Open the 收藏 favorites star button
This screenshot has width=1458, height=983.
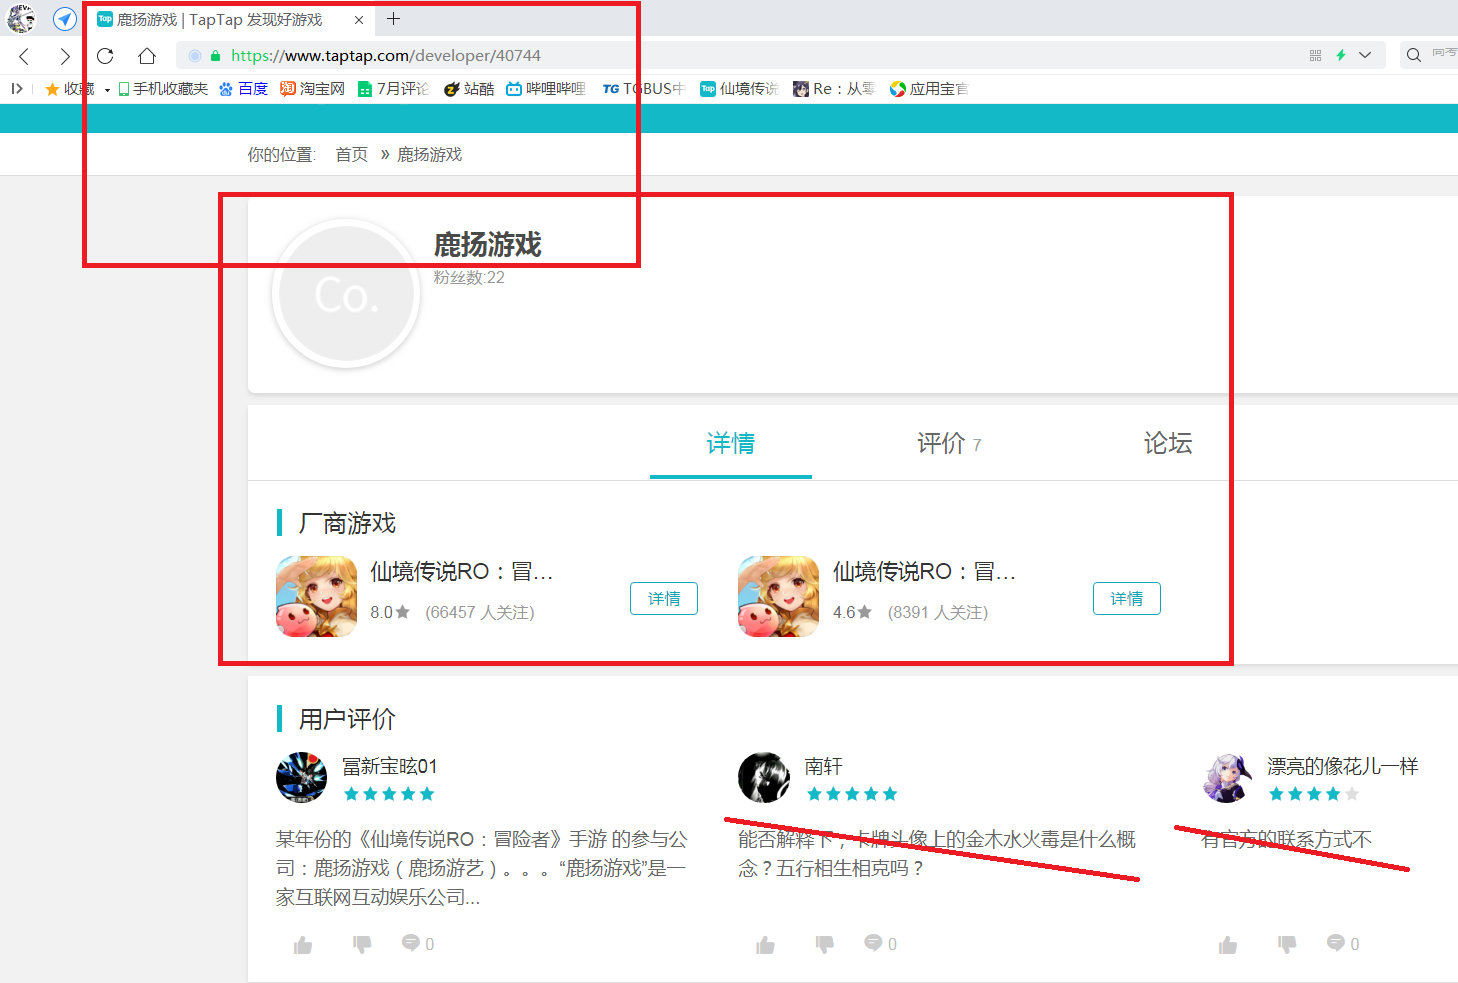[69, 89]
